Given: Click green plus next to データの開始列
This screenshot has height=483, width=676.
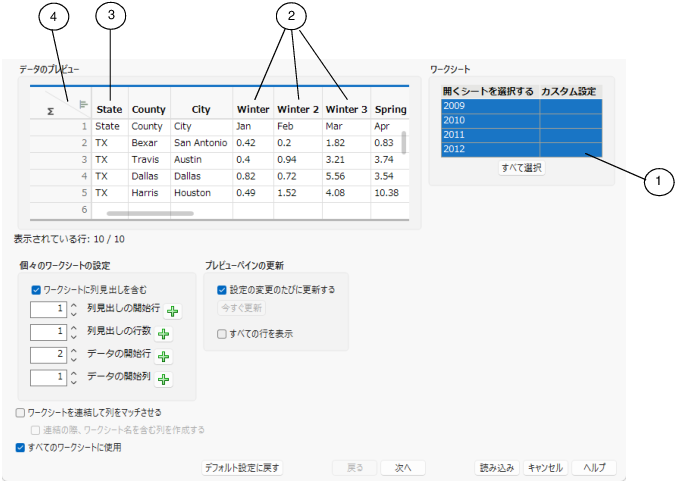Looking at the screenshot, I should pyautogui.click(x=163, y=380).
